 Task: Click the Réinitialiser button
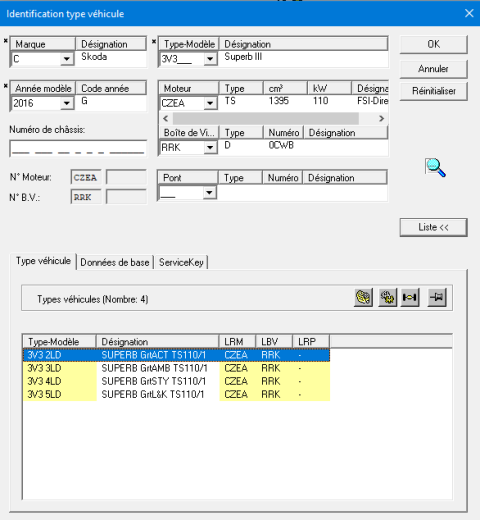click(433, 91)
